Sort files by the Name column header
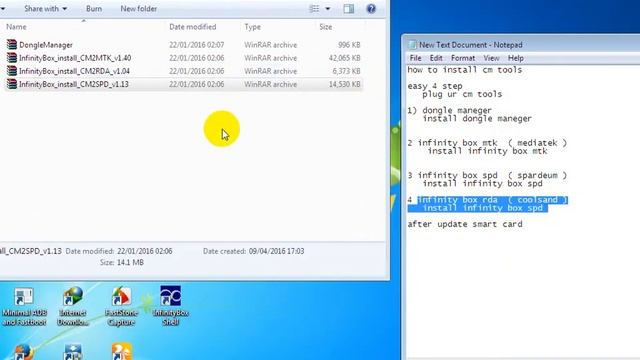This screenshot has height=360, width=640. (16, 27)
